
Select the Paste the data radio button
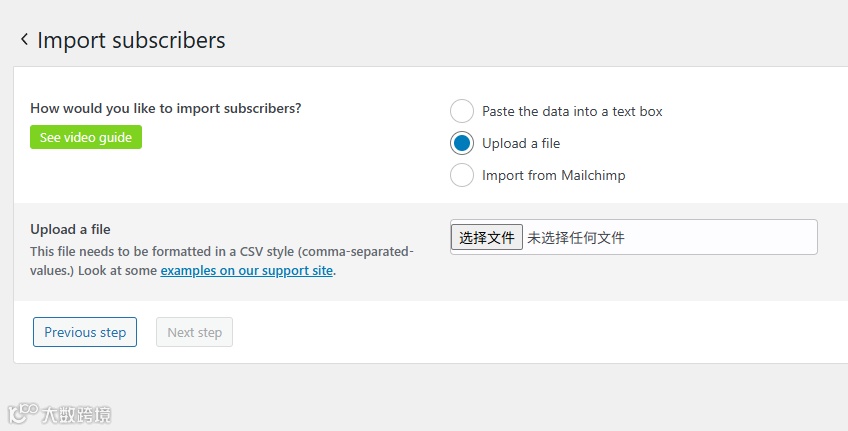(461, 111)
